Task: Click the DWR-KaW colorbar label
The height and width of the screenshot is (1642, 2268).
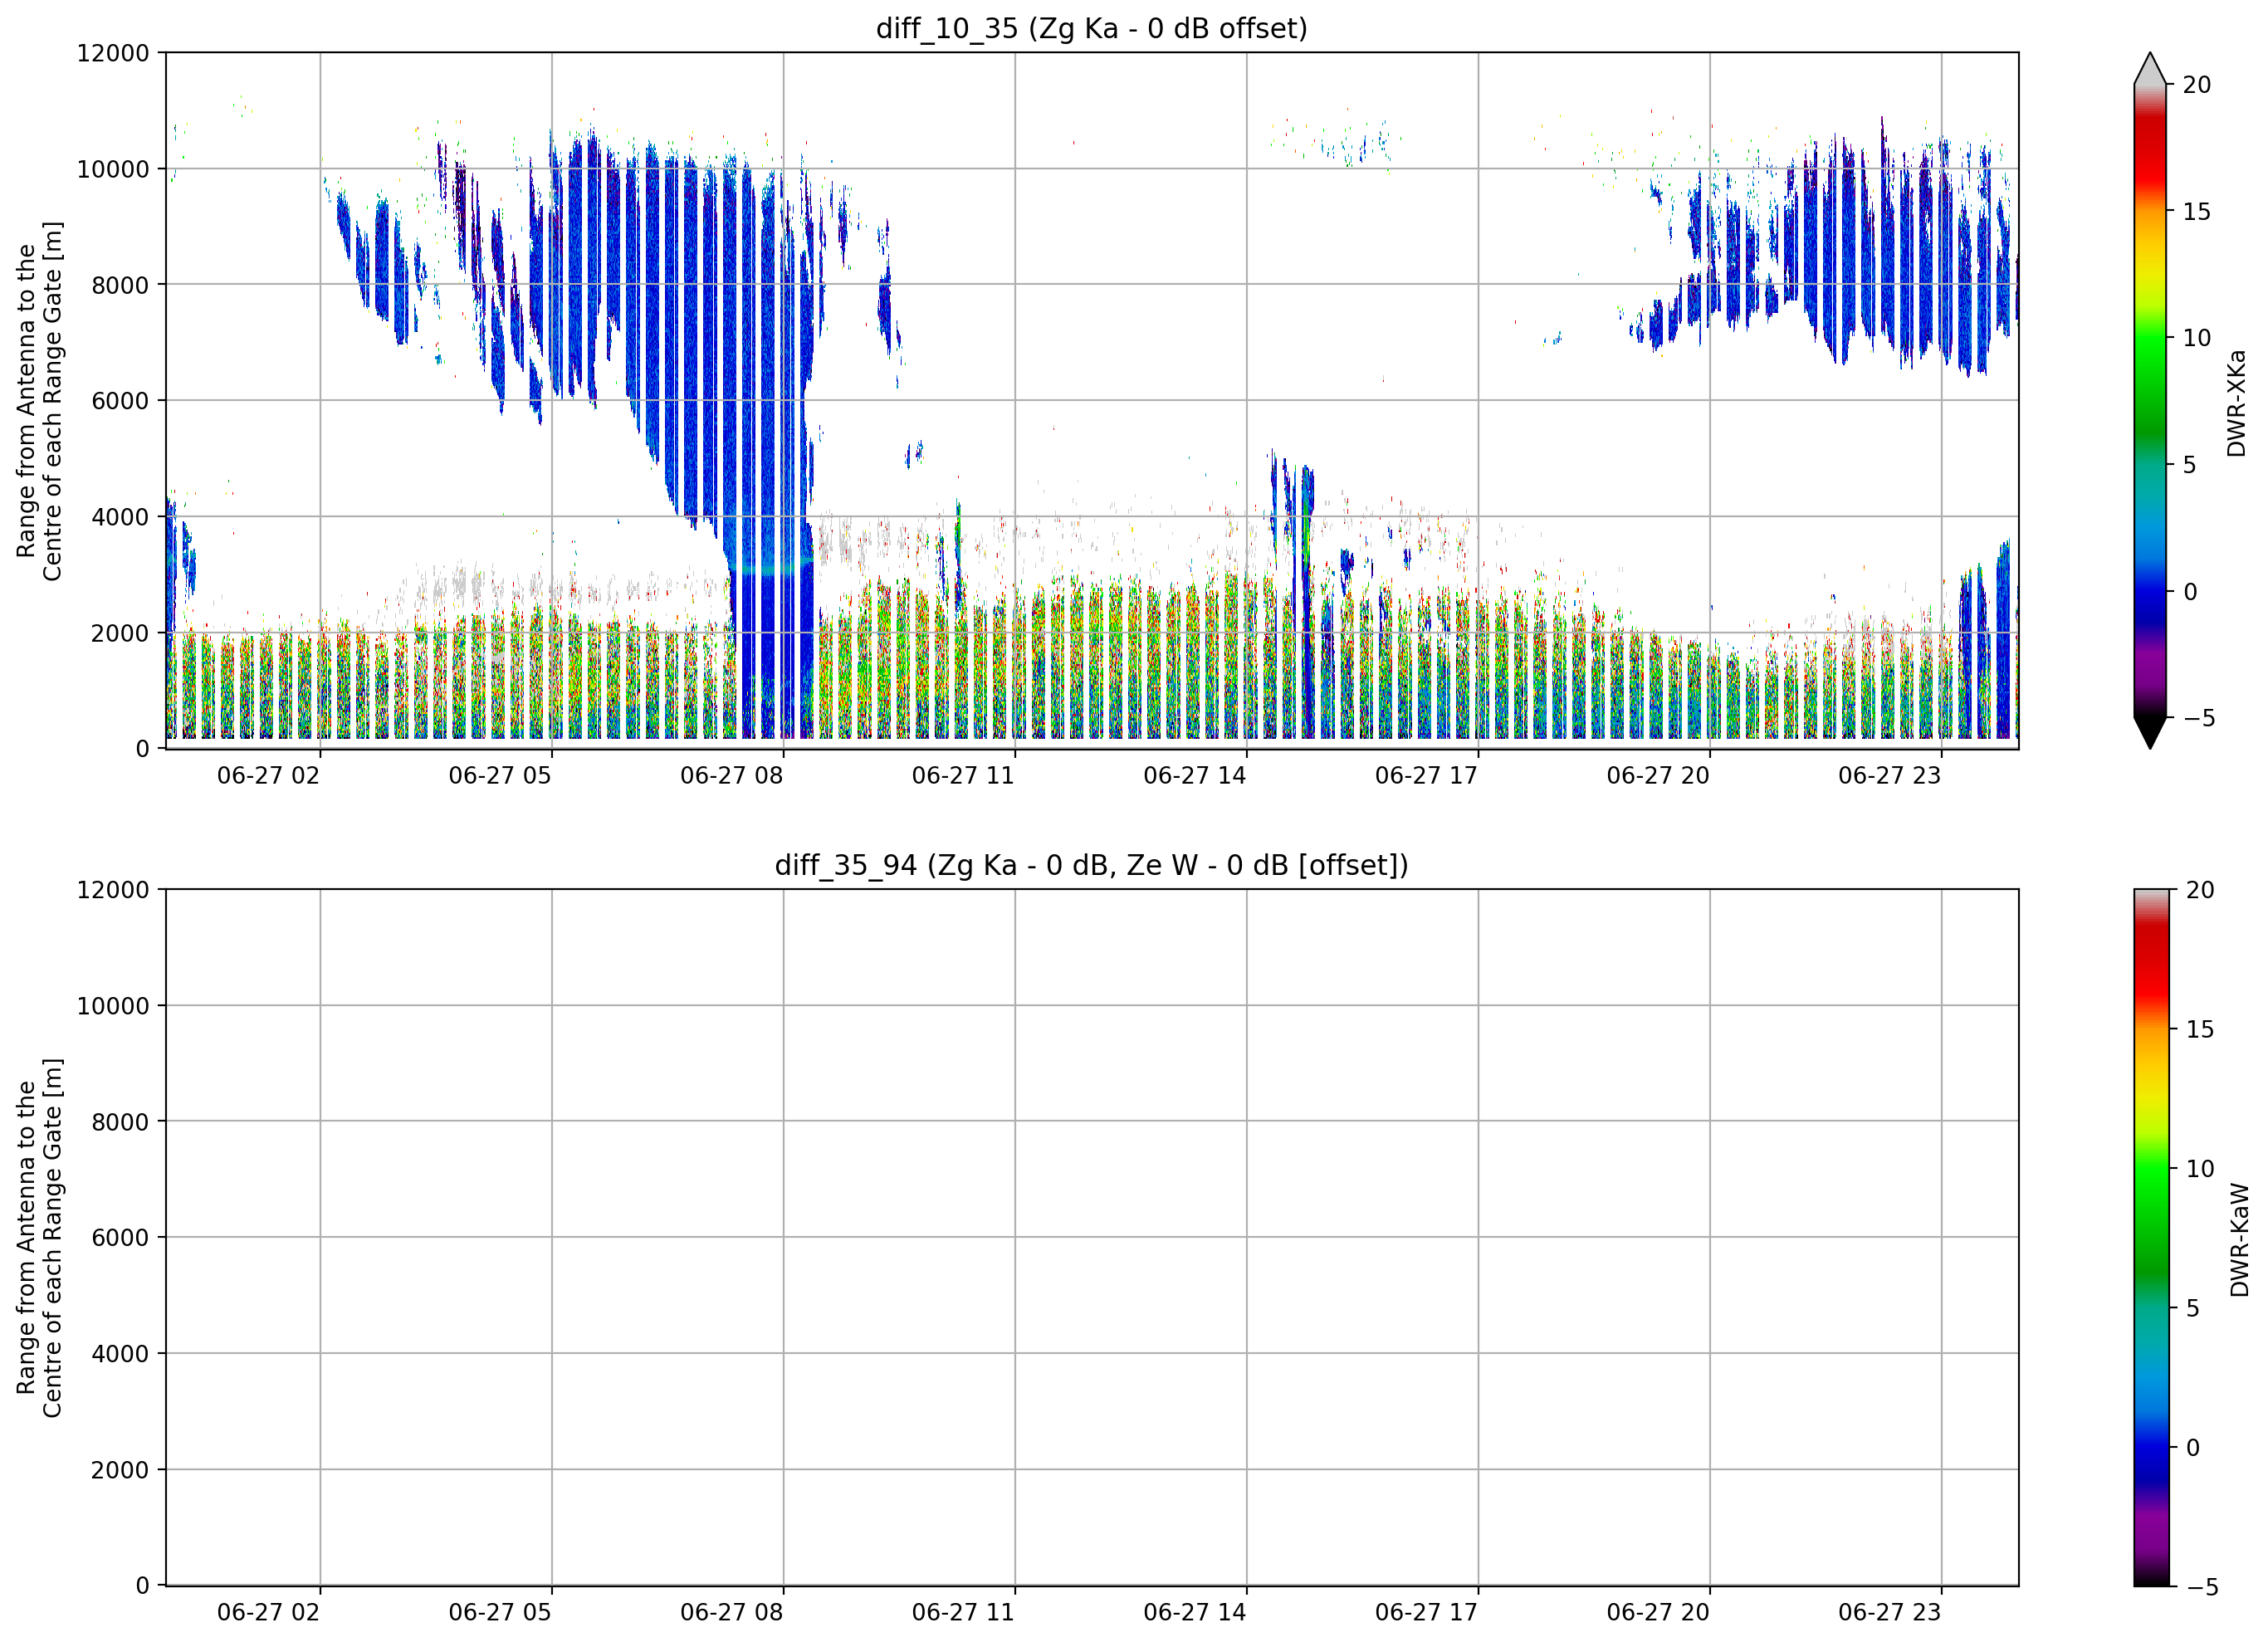Action: 2239,1240
